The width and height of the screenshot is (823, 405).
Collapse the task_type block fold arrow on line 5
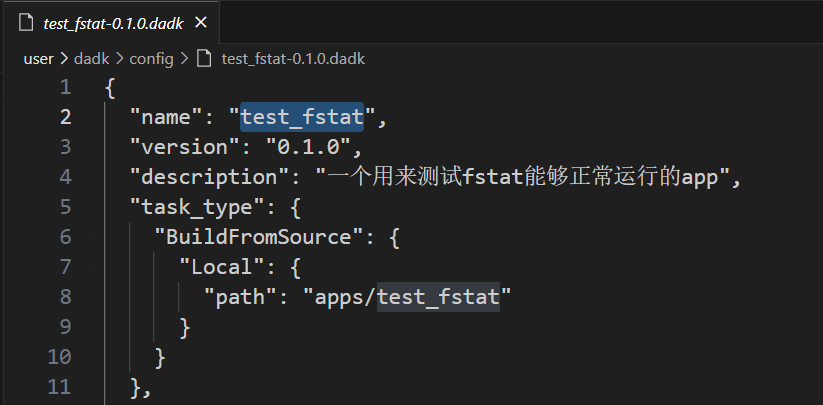click(x=90, y=208)
